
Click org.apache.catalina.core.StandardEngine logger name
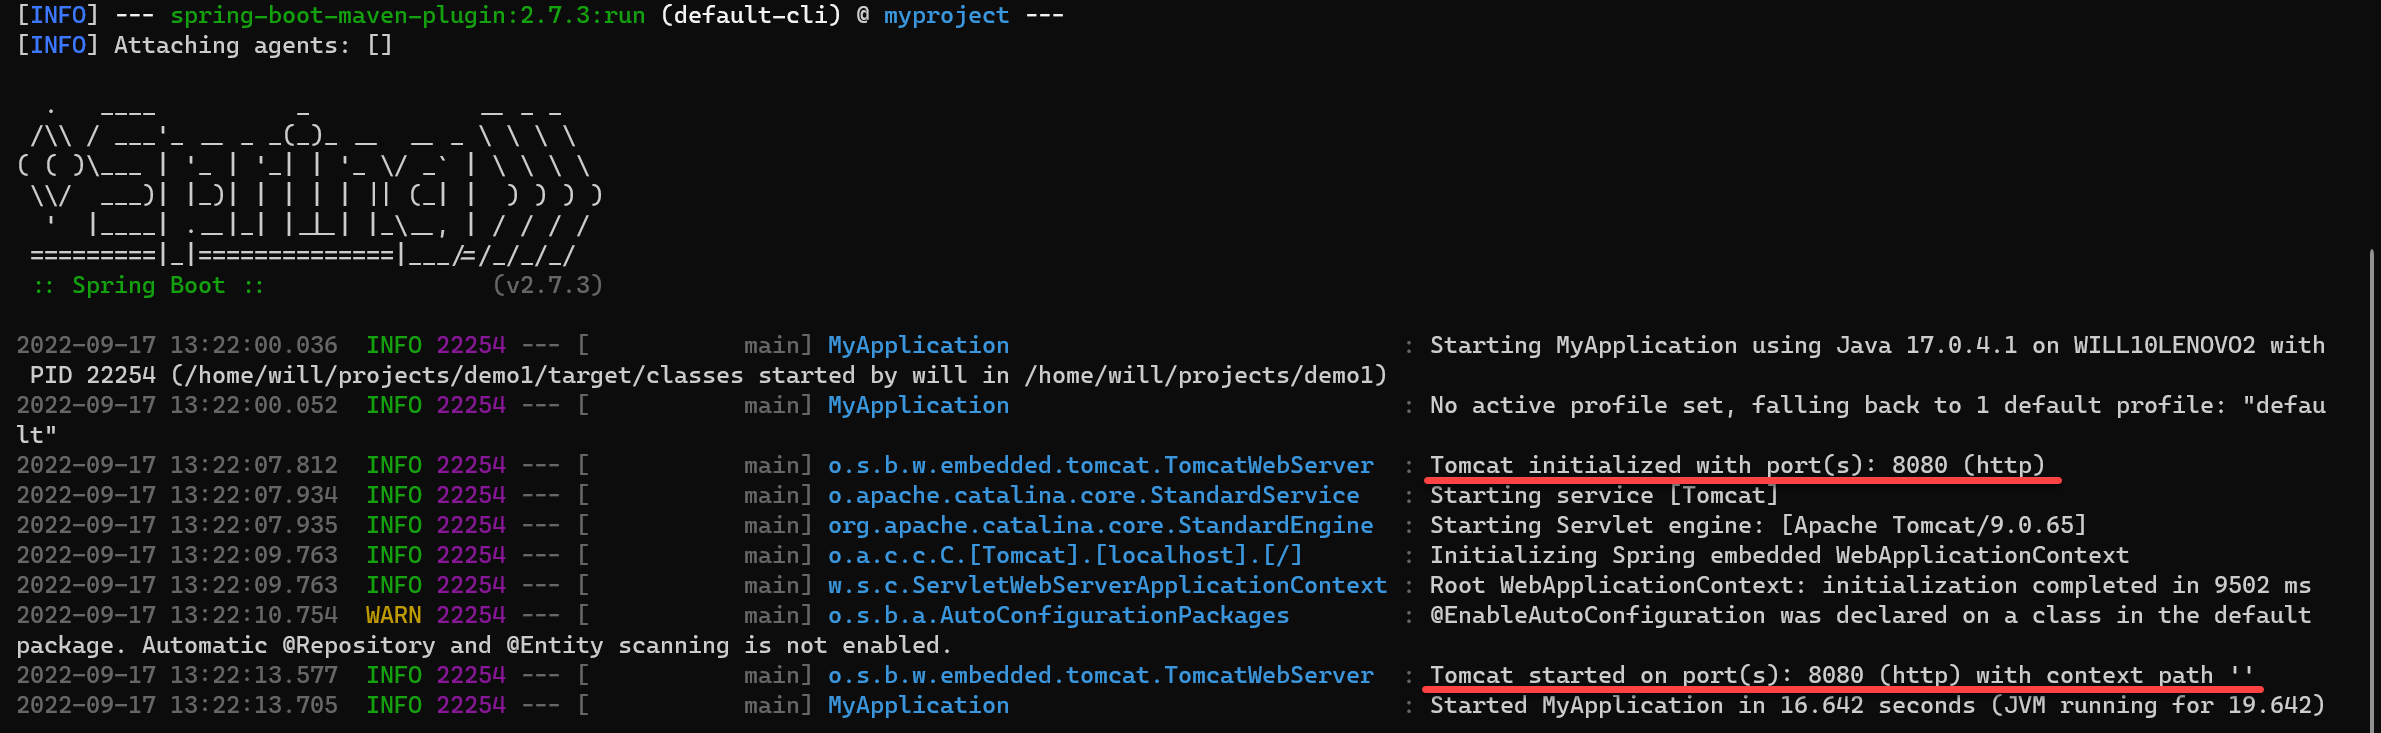click(x=1100, y=525)
